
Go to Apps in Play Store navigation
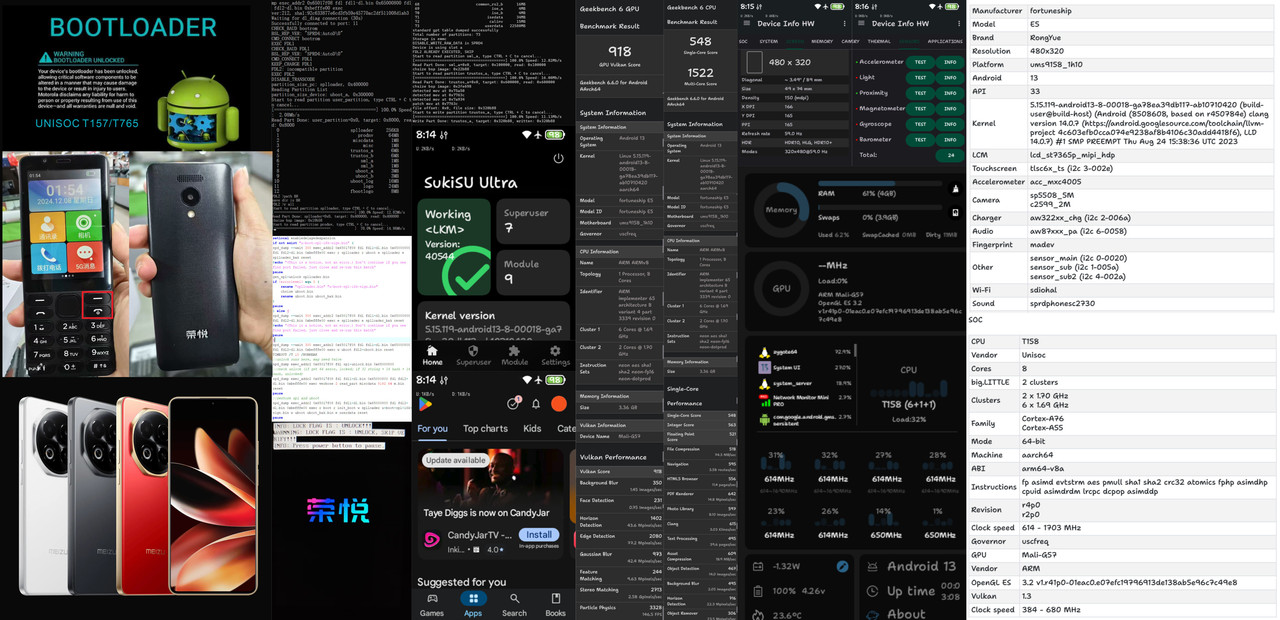[473, 604]
